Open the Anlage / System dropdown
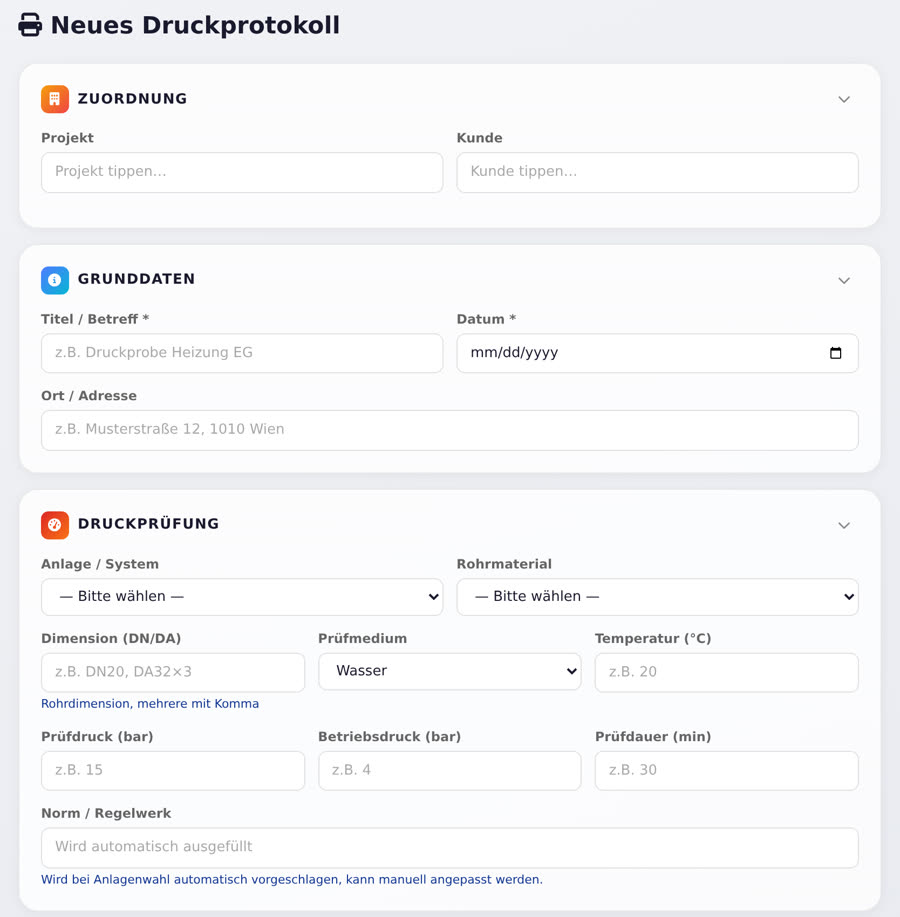 click(242, 597)
